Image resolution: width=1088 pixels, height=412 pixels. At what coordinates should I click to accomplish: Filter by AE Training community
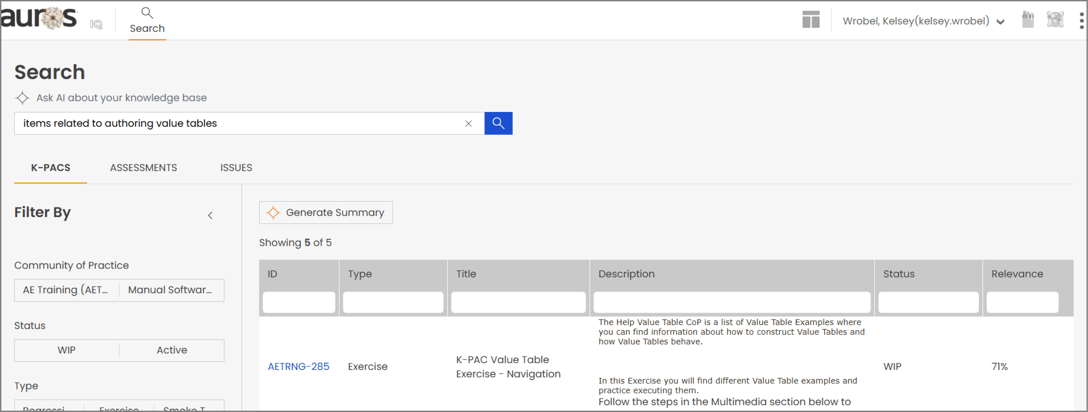click(x=67, y=290)
